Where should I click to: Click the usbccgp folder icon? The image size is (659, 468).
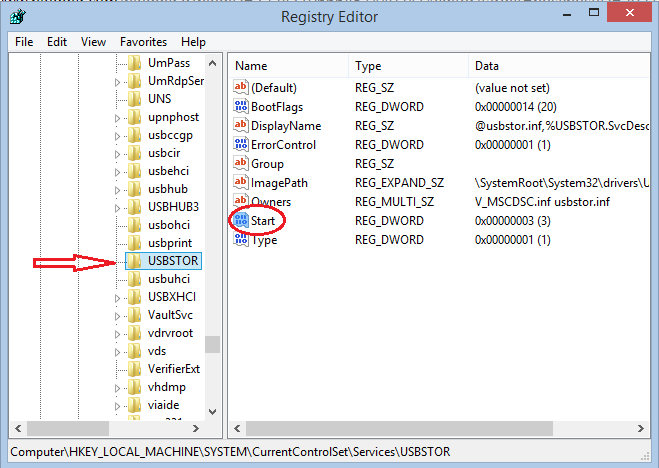[134, 135]
